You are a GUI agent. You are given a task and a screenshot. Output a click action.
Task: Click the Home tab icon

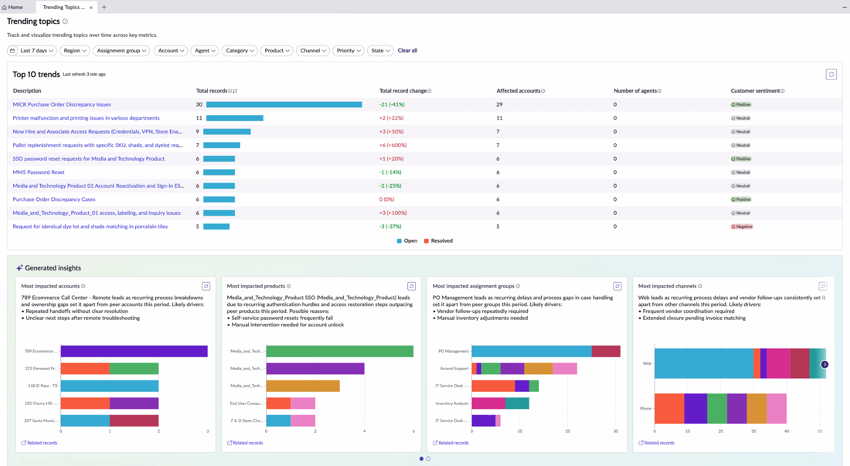(4, 7)
